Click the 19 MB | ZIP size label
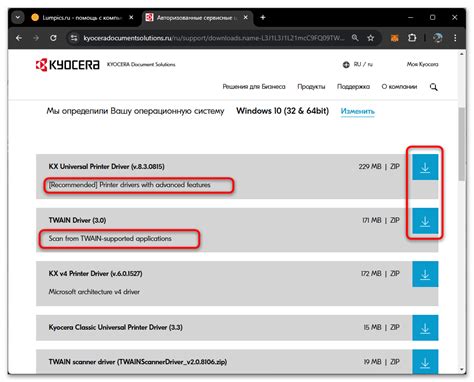Viewport: 474px width, 382px height. click(382, 362)
